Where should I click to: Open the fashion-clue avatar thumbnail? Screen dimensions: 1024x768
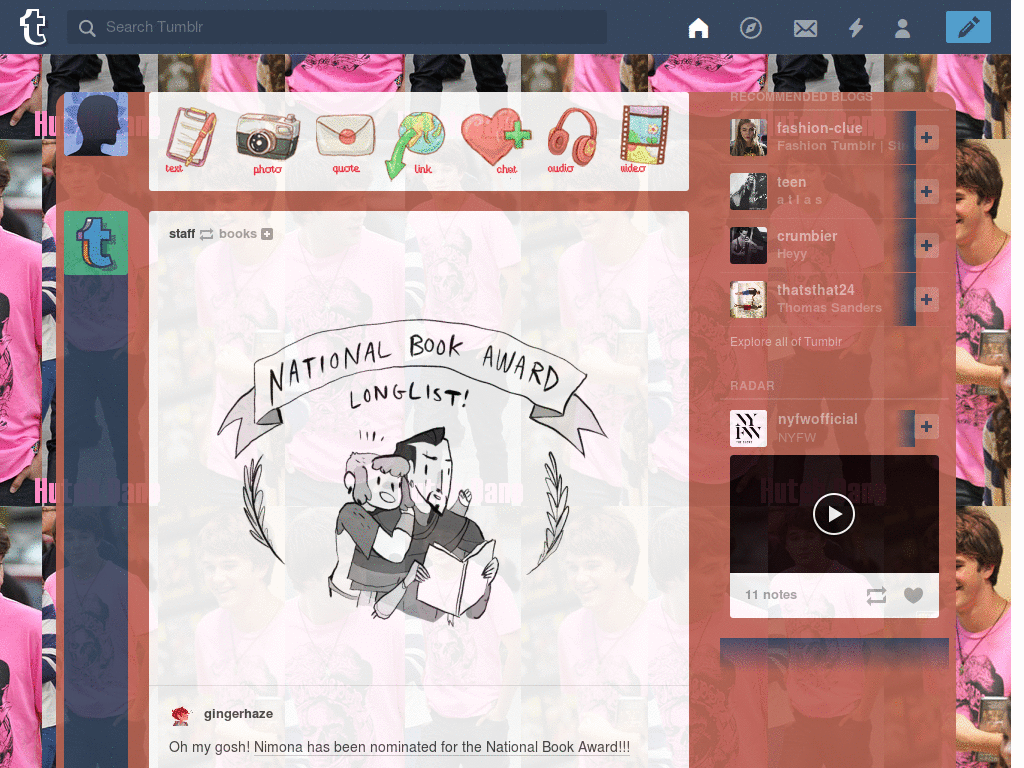[748, 137]
